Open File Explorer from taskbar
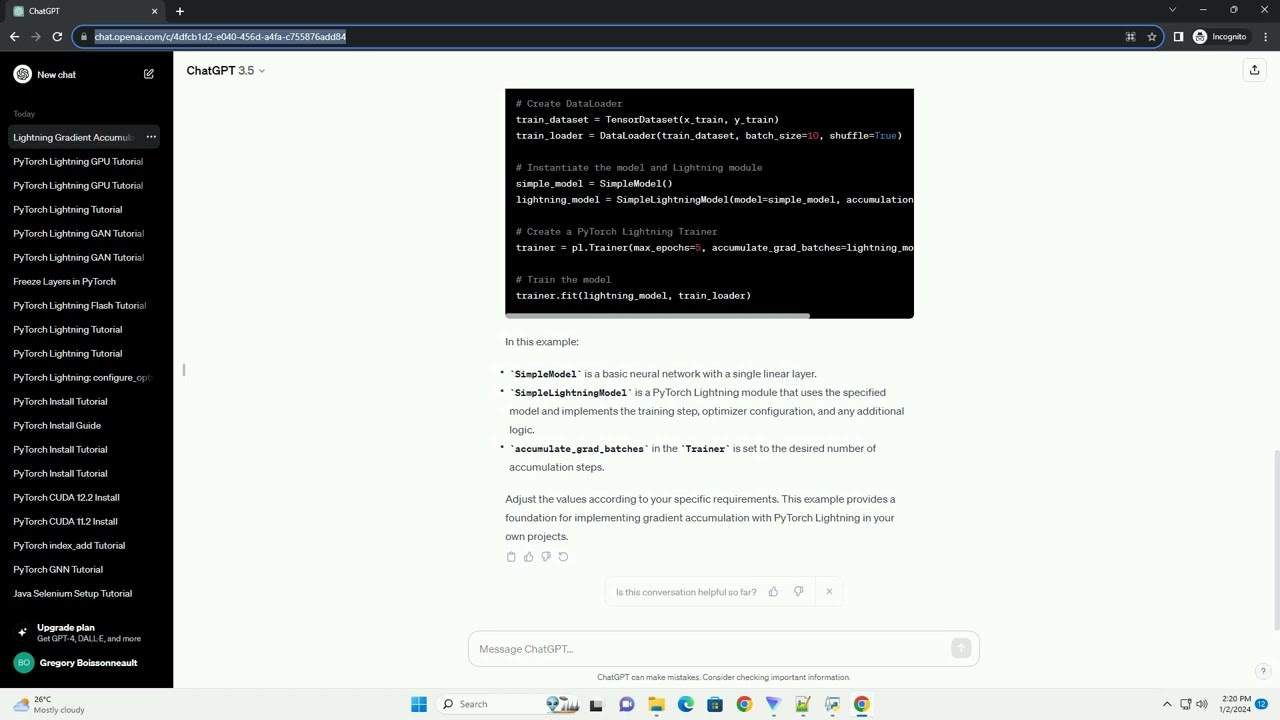Image resolution: width=1280 pixels, height=720 pixels. click(x=656, y=704)
